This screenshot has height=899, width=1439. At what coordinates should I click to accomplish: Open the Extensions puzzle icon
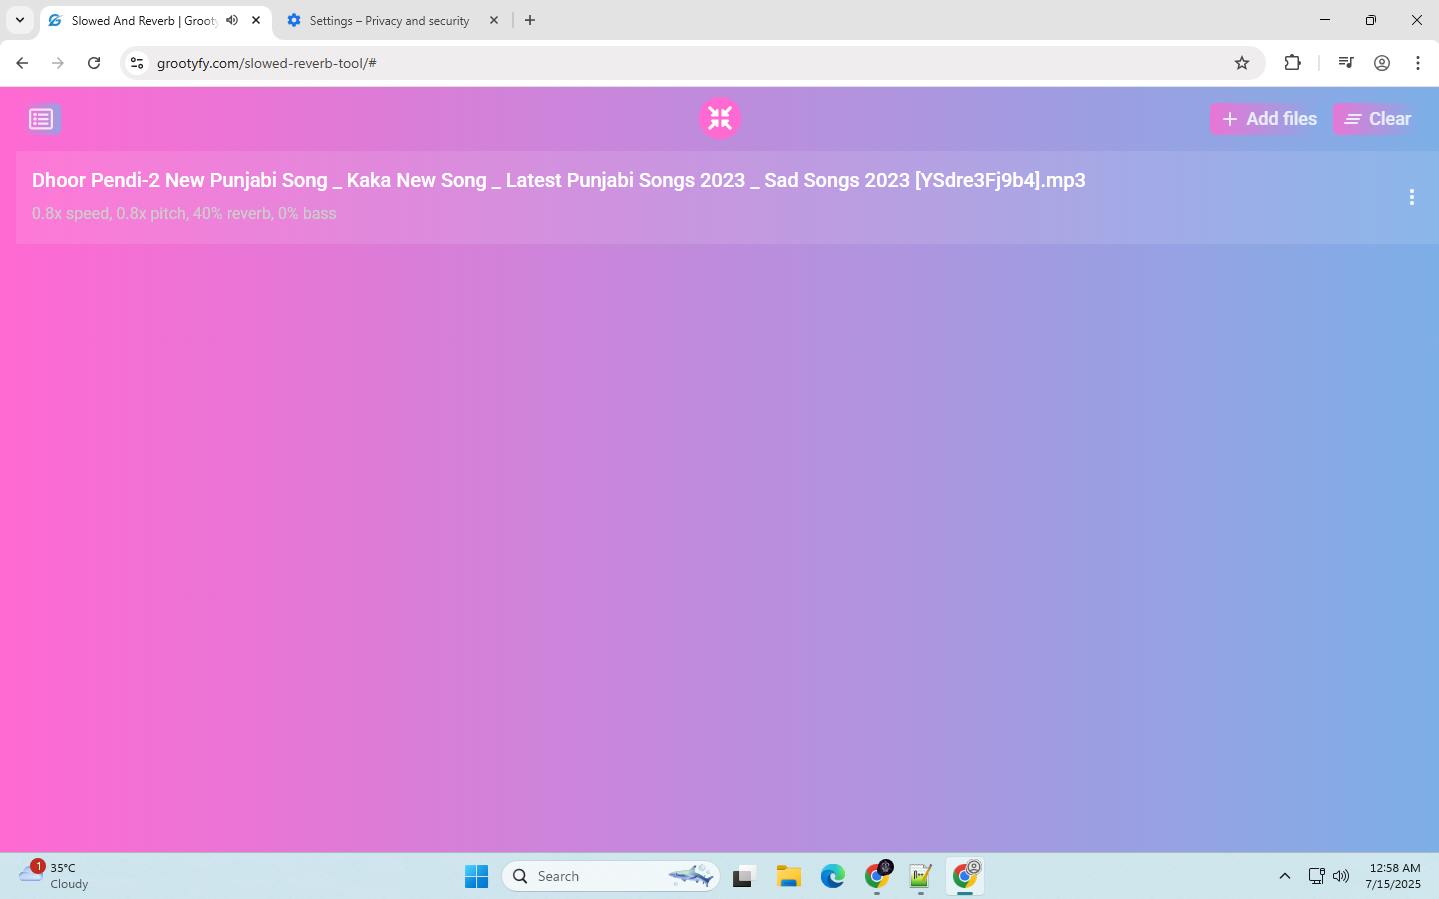(1292, 63)
